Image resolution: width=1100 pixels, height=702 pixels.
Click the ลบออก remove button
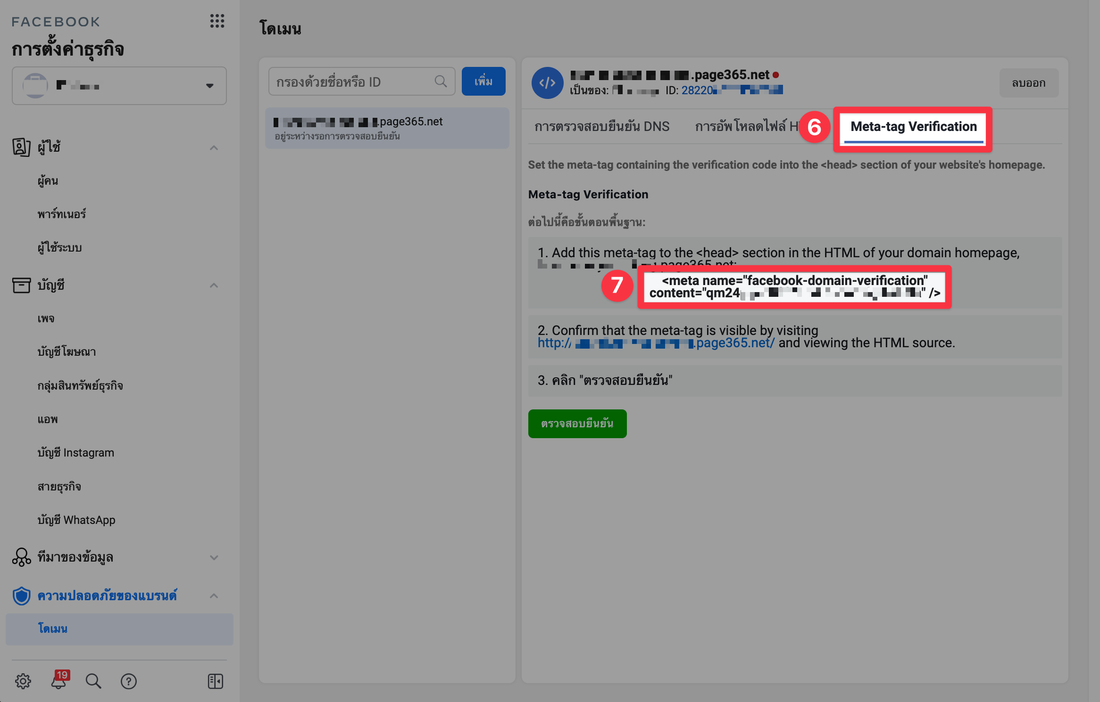coord(1028,83)
